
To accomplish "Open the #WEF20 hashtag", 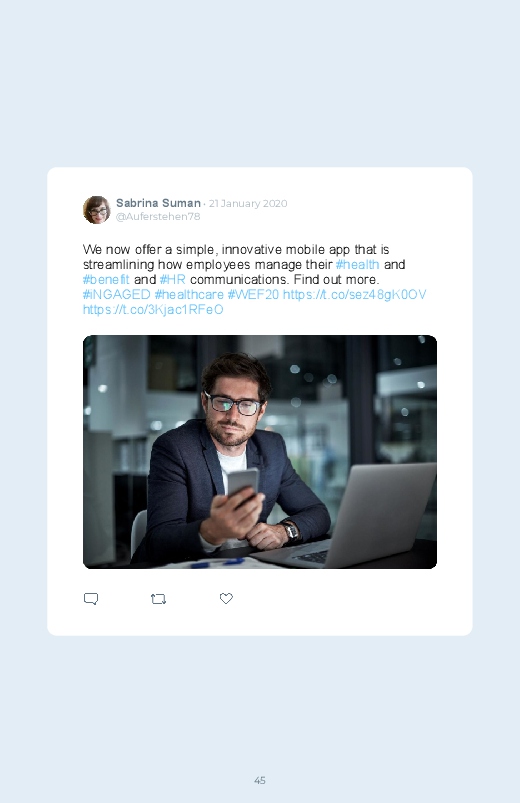I will [253, 294].
